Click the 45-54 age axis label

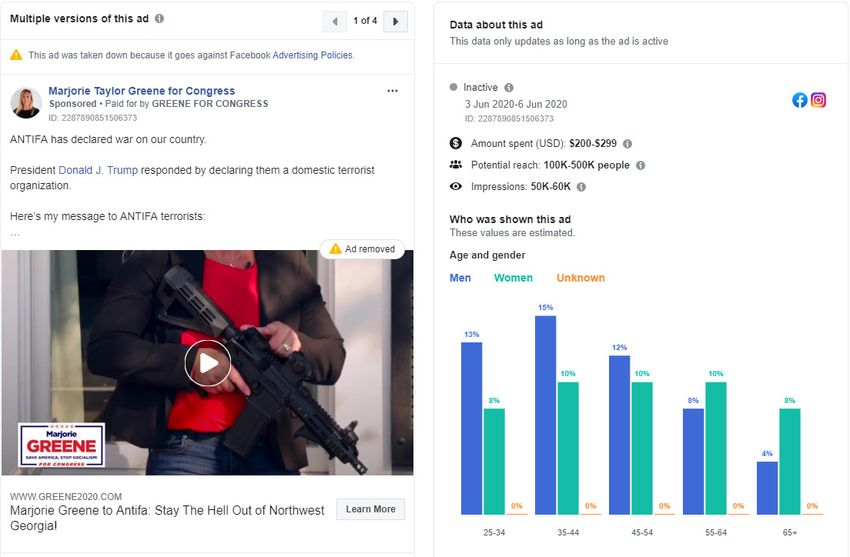point(642,533)
